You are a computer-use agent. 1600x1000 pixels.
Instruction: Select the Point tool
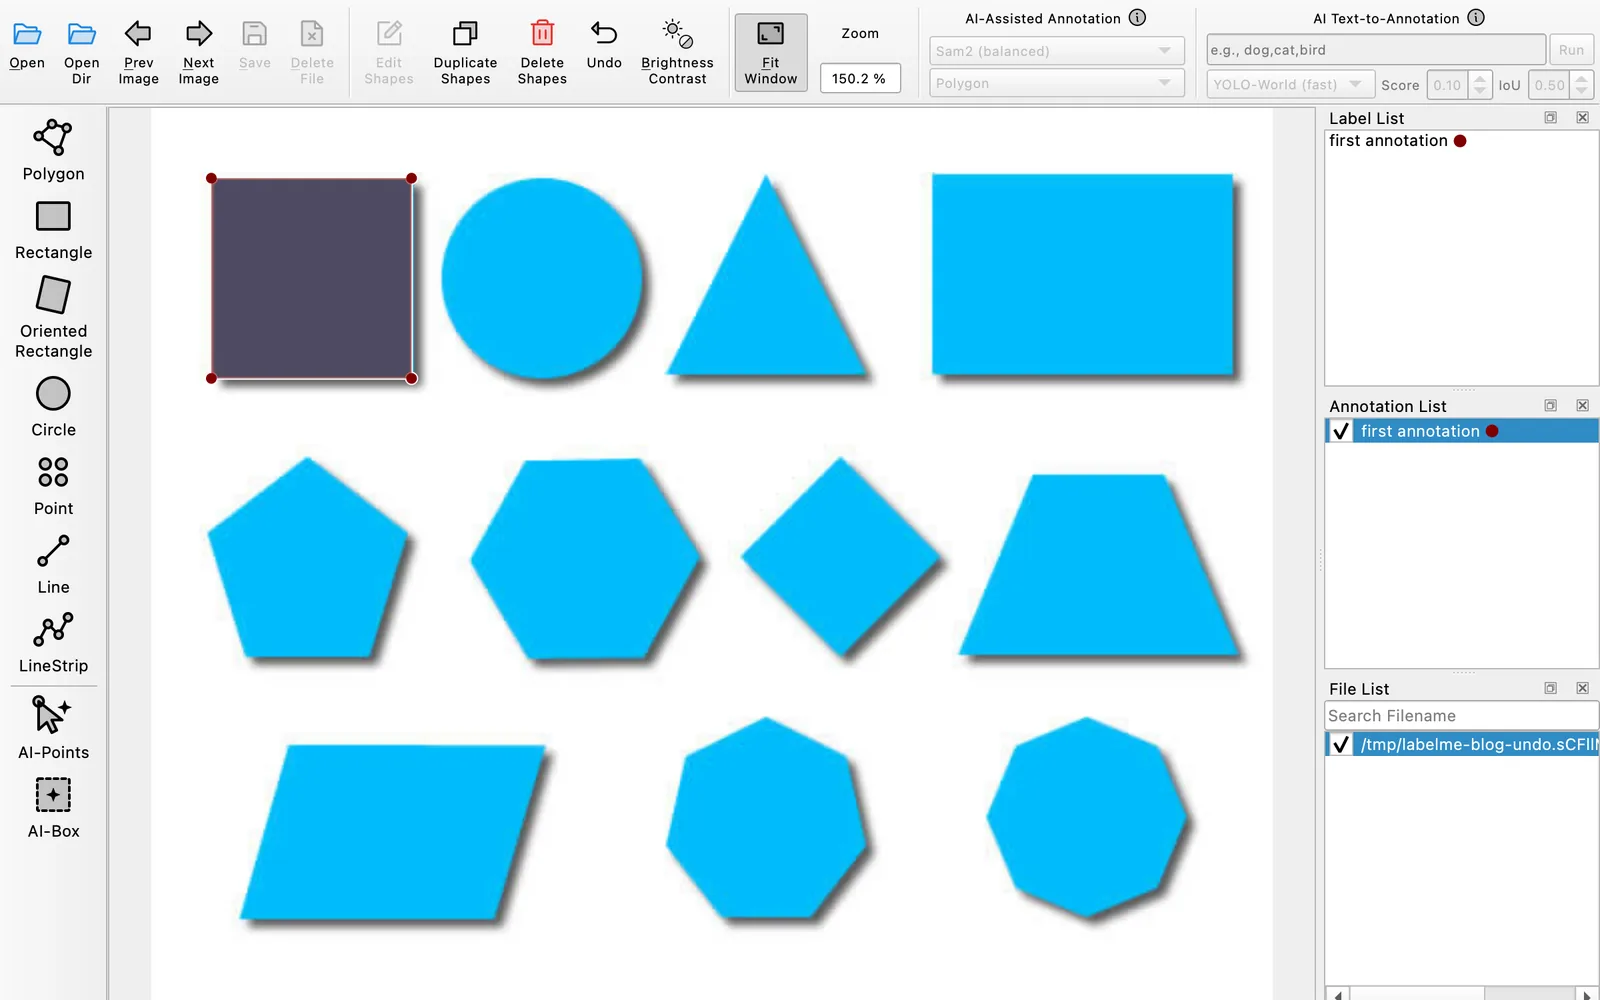tap(53, 486)
